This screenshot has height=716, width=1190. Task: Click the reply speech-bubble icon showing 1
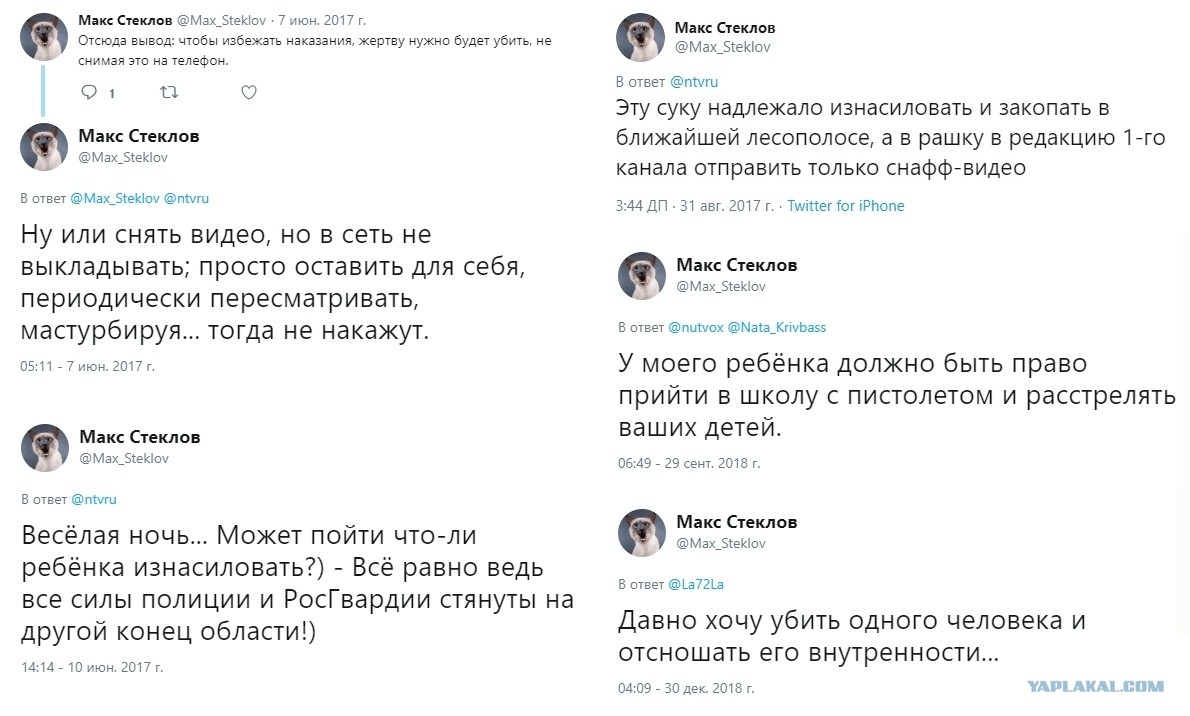coord(90,93)
